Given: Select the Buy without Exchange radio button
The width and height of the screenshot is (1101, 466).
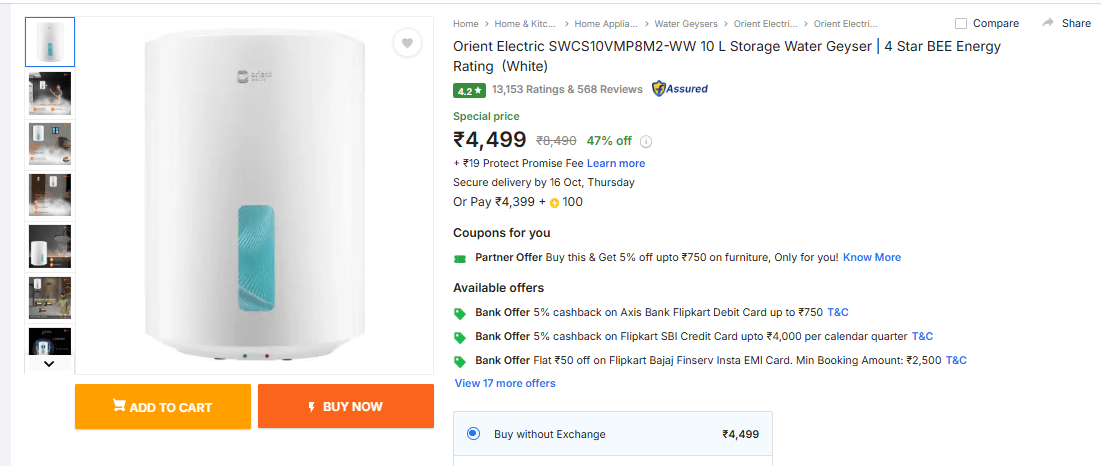Looking at the screenshot, I should pos(473,434).
